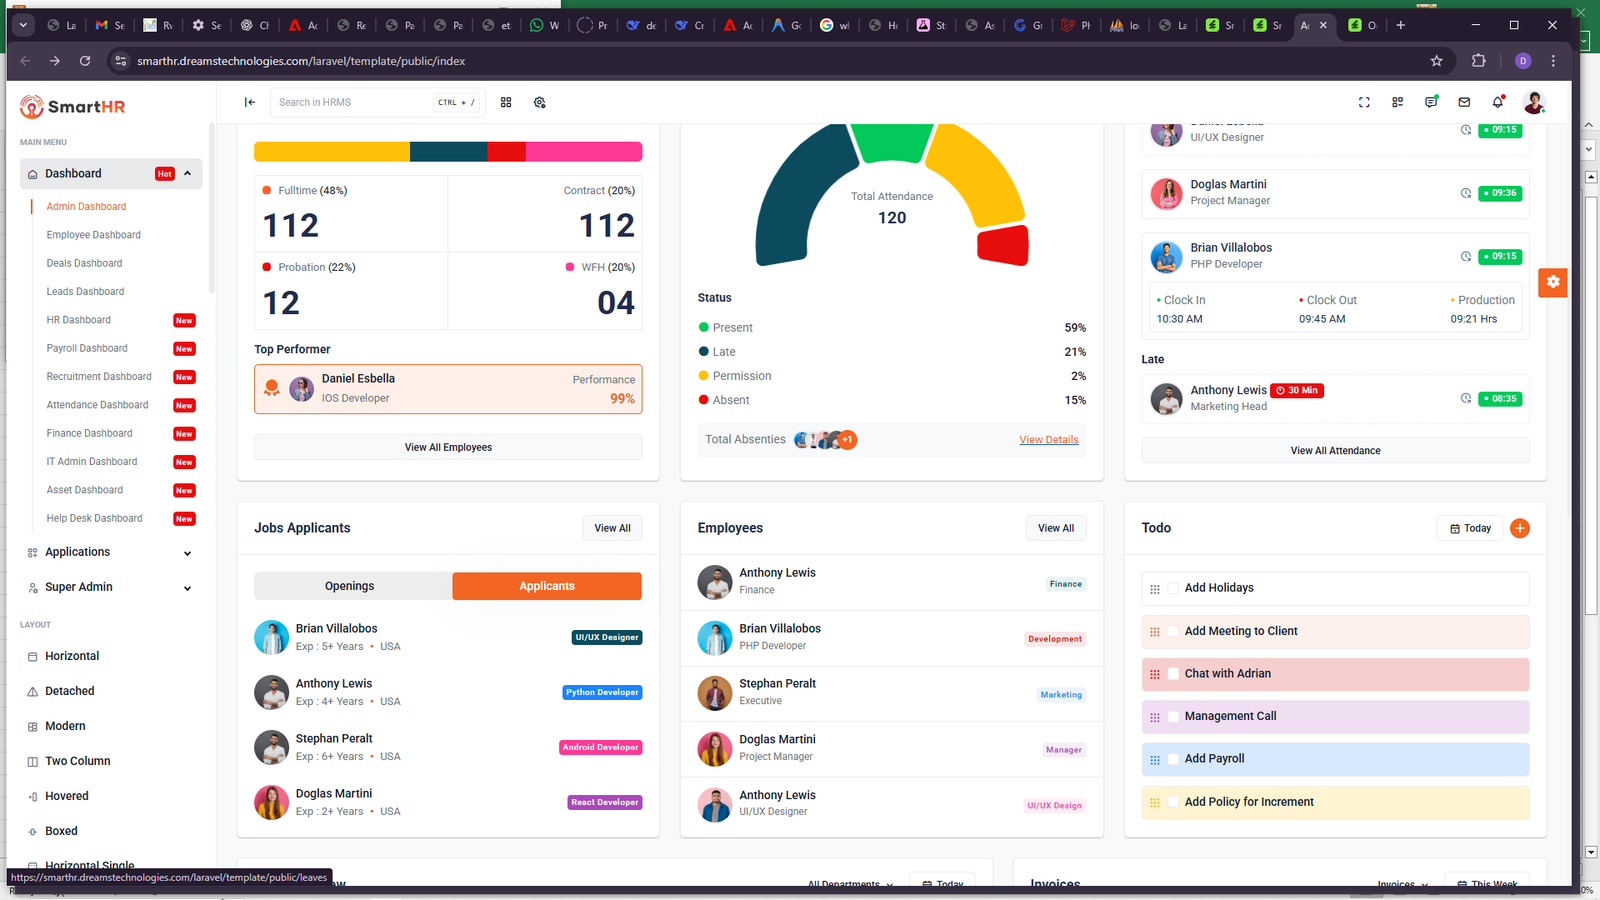Switch to the Openings tab
1600x900 pixels.
[349, 586]
